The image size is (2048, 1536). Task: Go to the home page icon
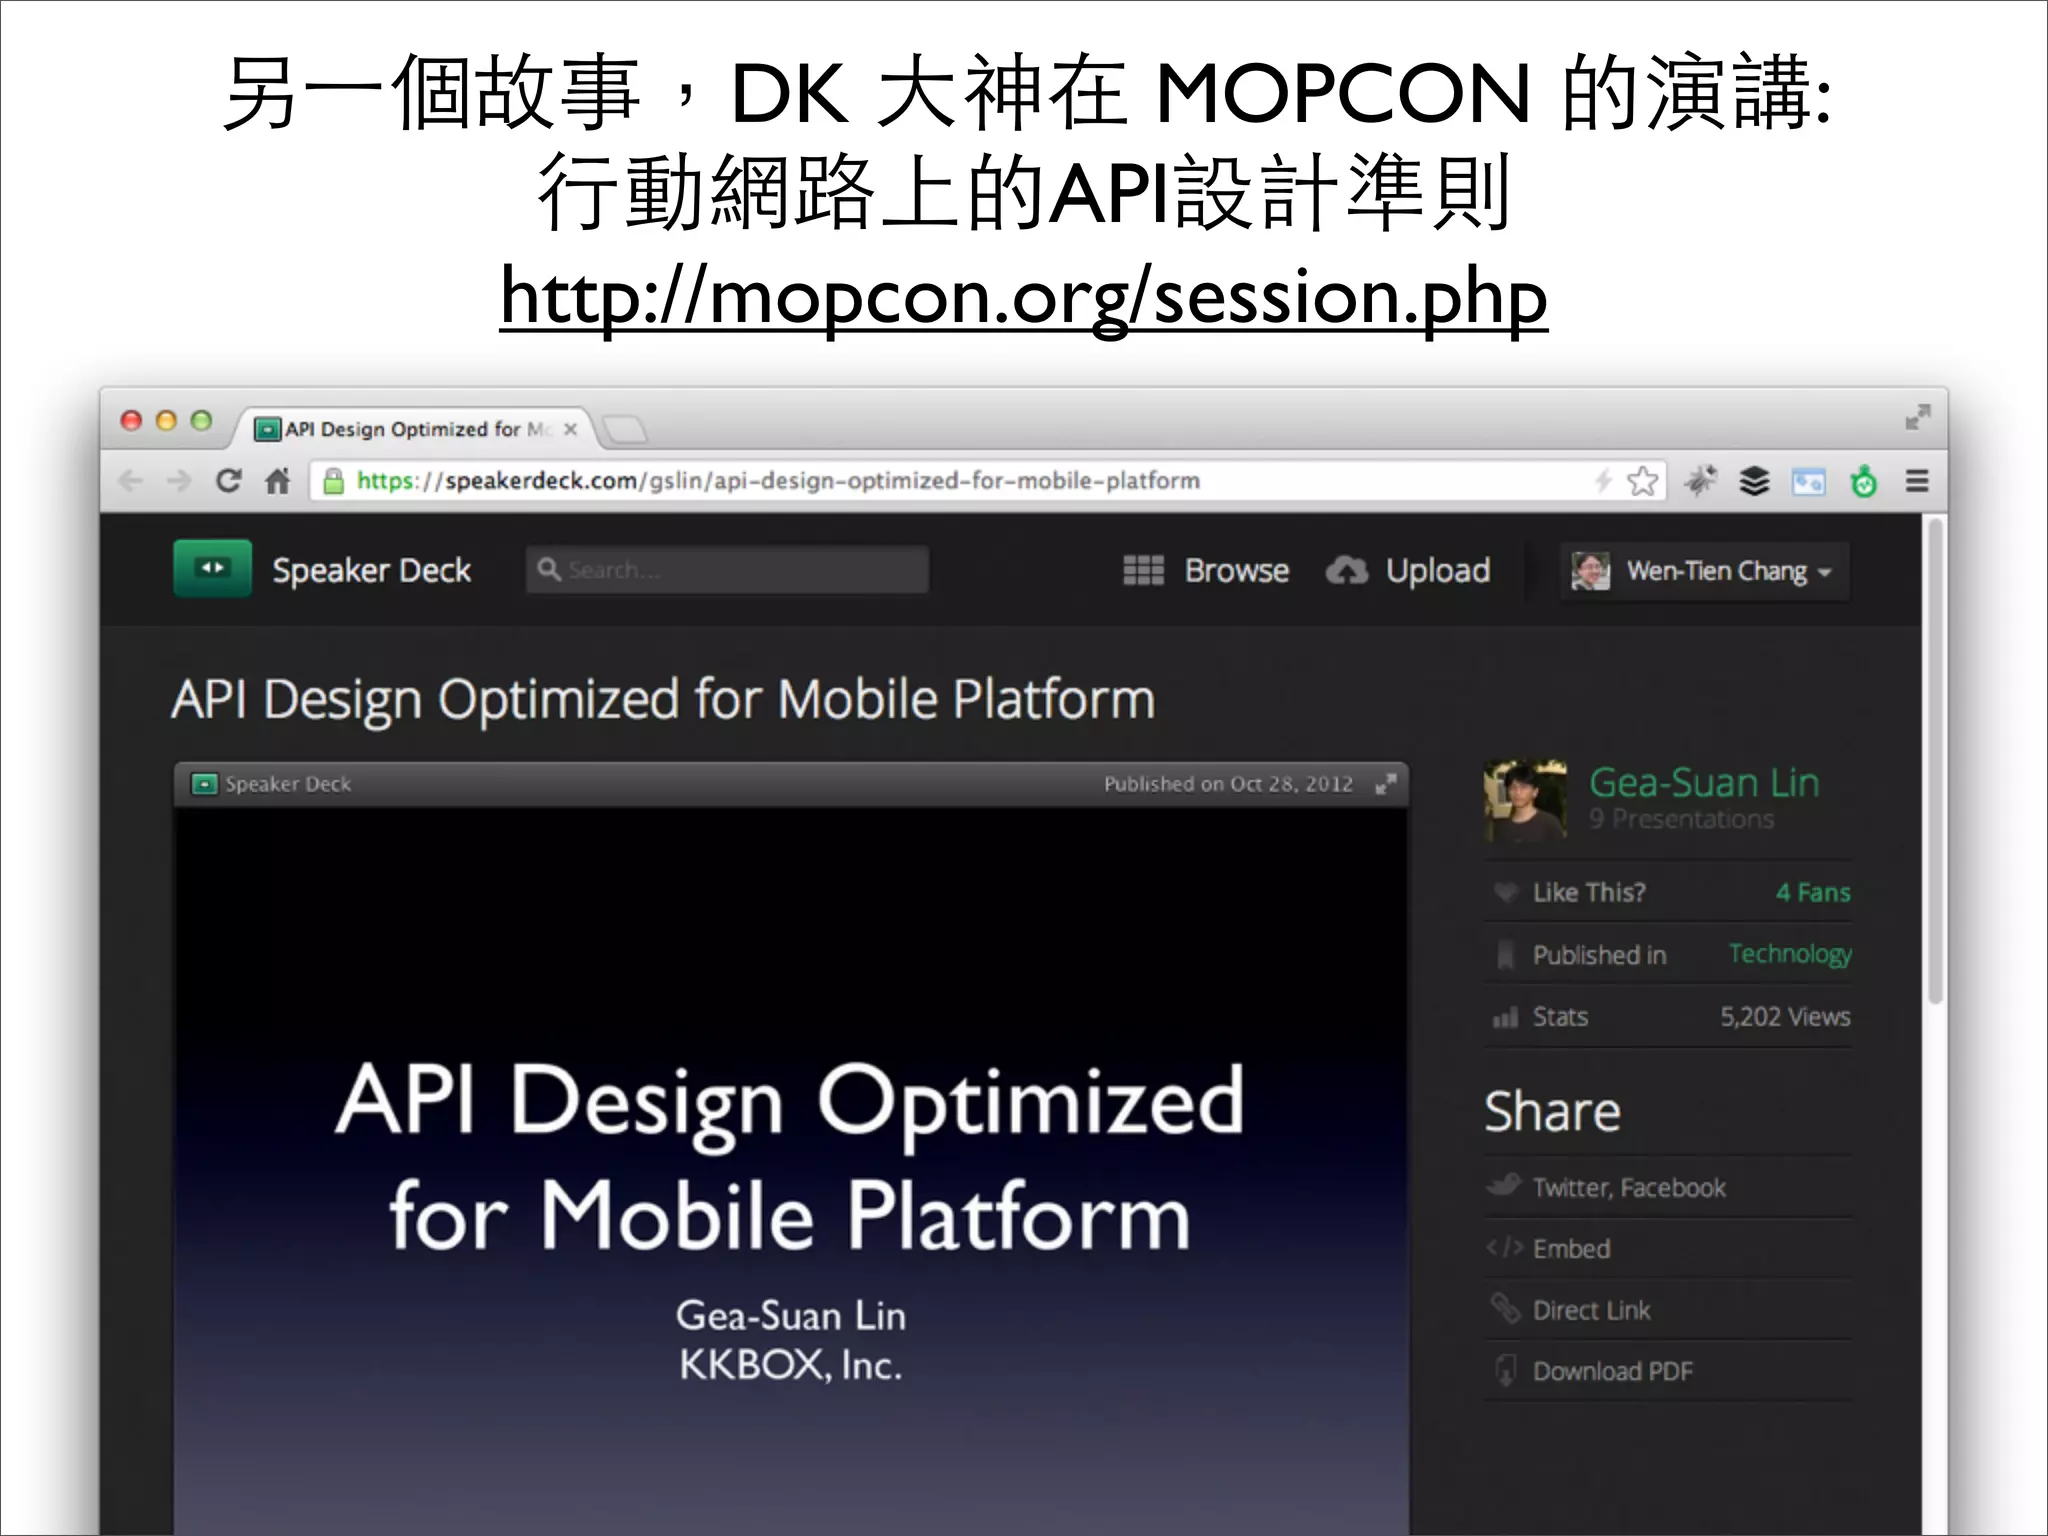(278, 481)
